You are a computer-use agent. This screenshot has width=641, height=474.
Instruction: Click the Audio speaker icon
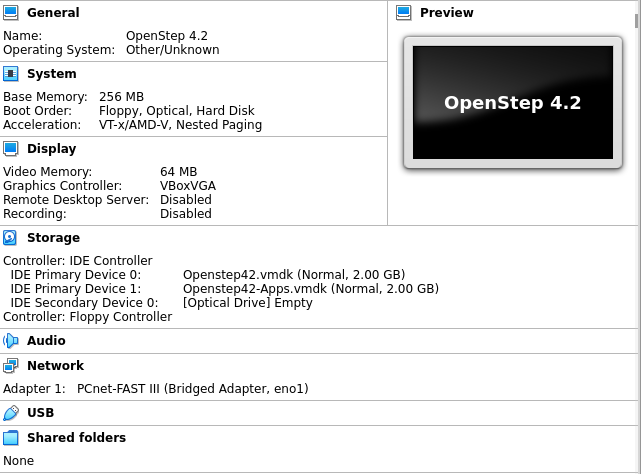(x=11, y=341)
